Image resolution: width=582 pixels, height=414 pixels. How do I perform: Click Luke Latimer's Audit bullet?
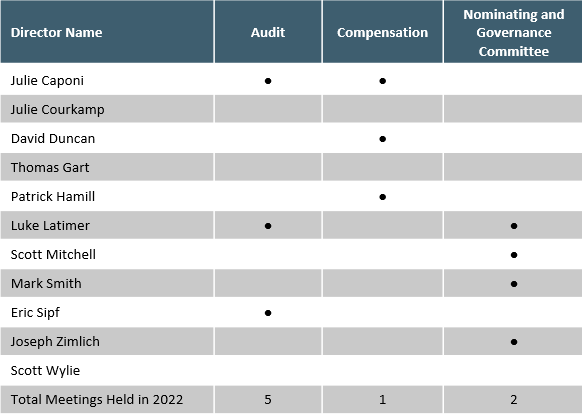click(268, 226)
